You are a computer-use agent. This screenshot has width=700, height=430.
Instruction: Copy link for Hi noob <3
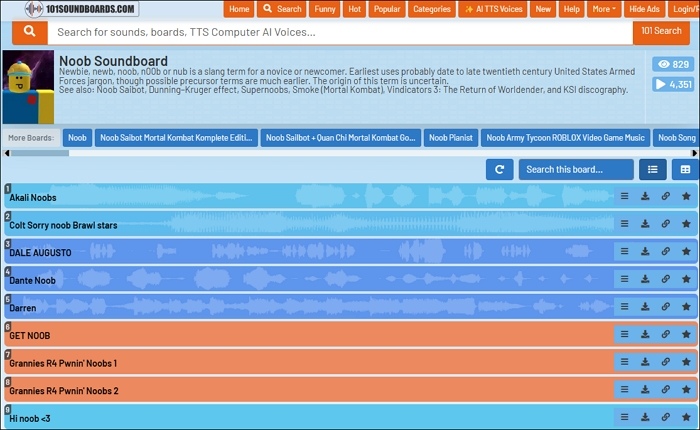666,417
